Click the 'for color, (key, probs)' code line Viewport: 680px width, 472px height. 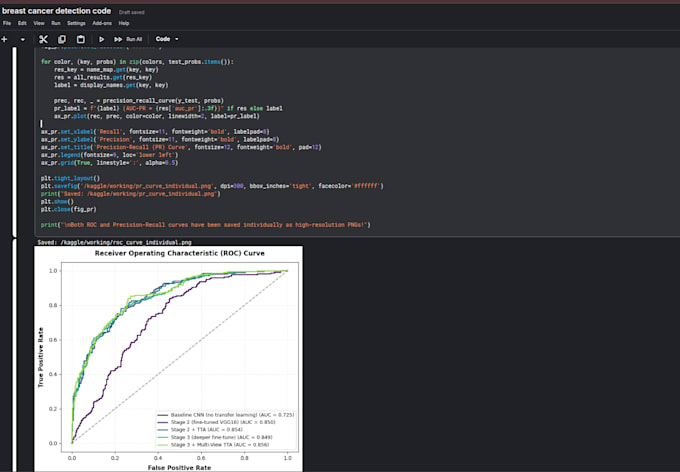coord(137,62)
